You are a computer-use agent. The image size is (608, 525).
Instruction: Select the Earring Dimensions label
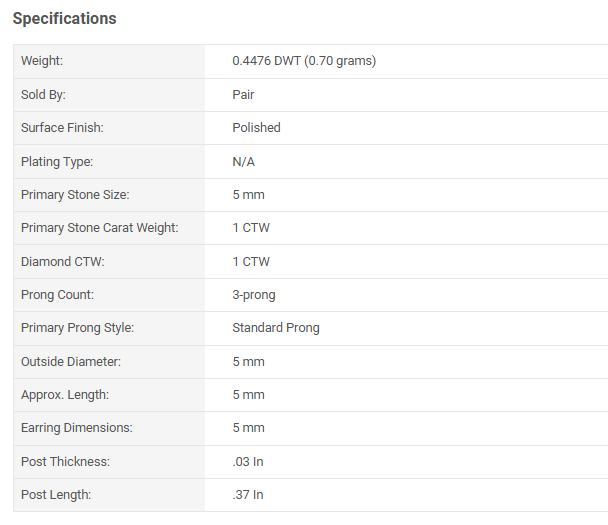pyautogui.click(x=76, y=428)
